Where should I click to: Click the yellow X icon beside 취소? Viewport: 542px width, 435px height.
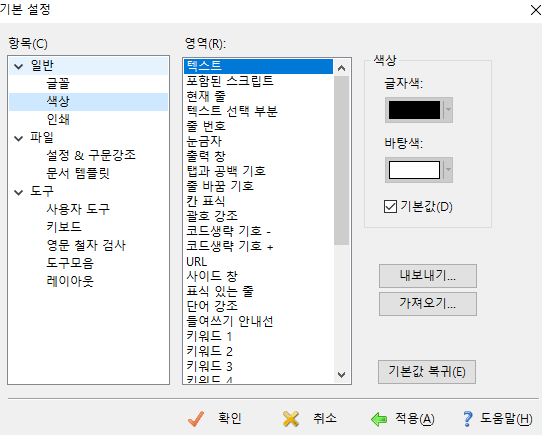pos(291,419)
